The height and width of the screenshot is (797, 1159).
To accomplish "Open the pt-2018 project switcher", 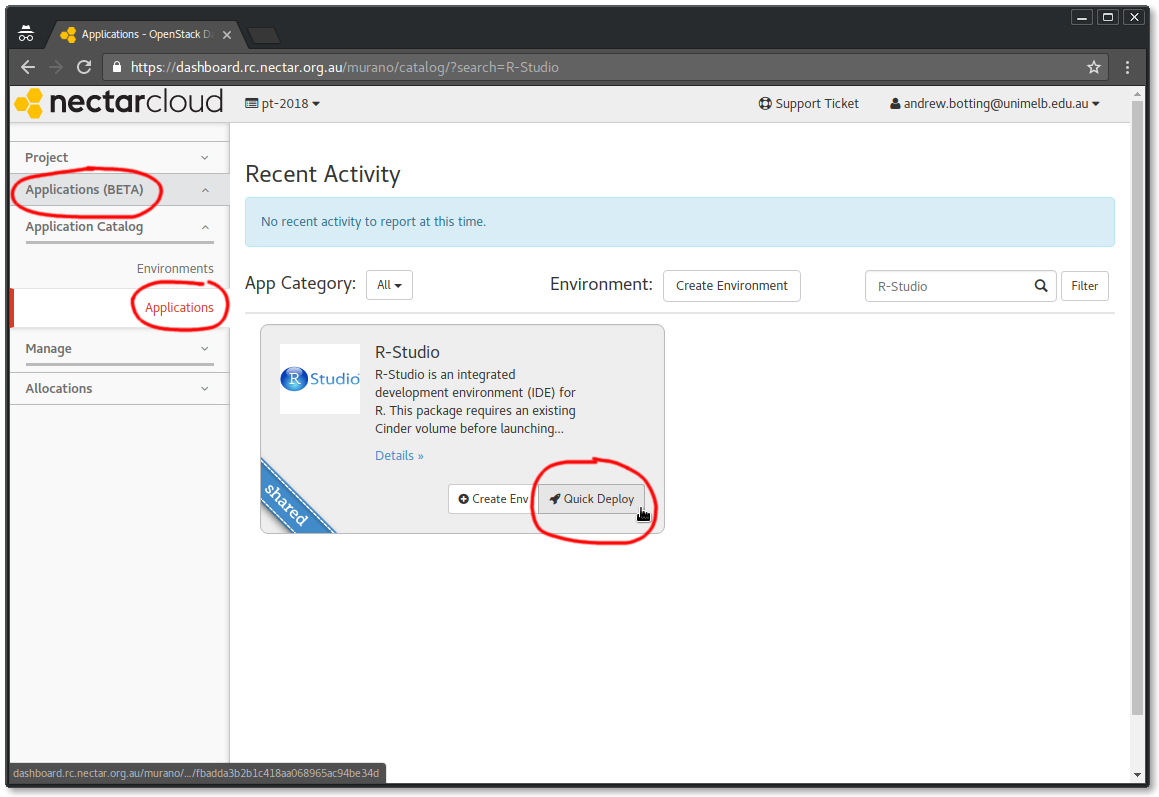I will tap(282, 102).
